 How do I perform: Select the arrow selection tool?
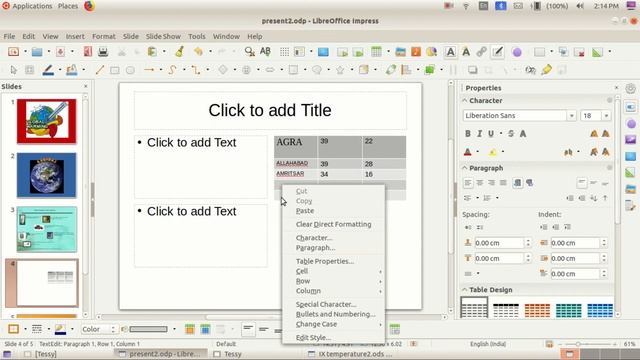(x=13, y=70)
